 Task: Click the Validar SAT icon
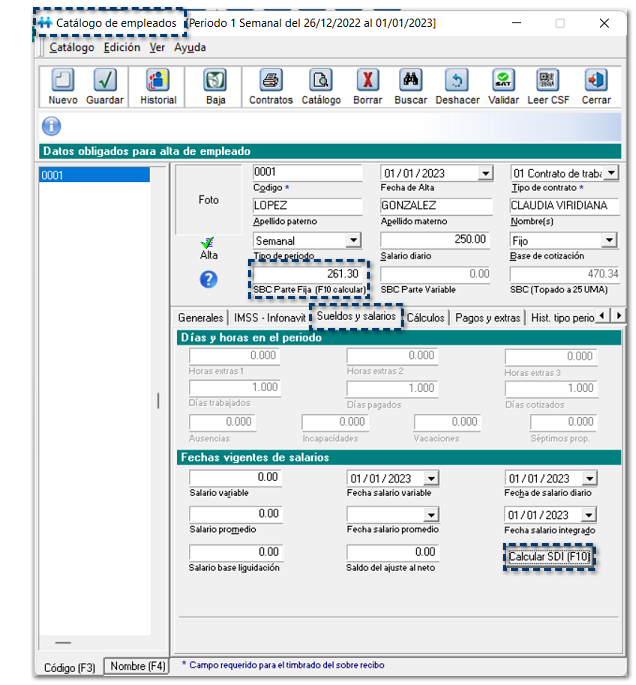(x=503, y=81)
